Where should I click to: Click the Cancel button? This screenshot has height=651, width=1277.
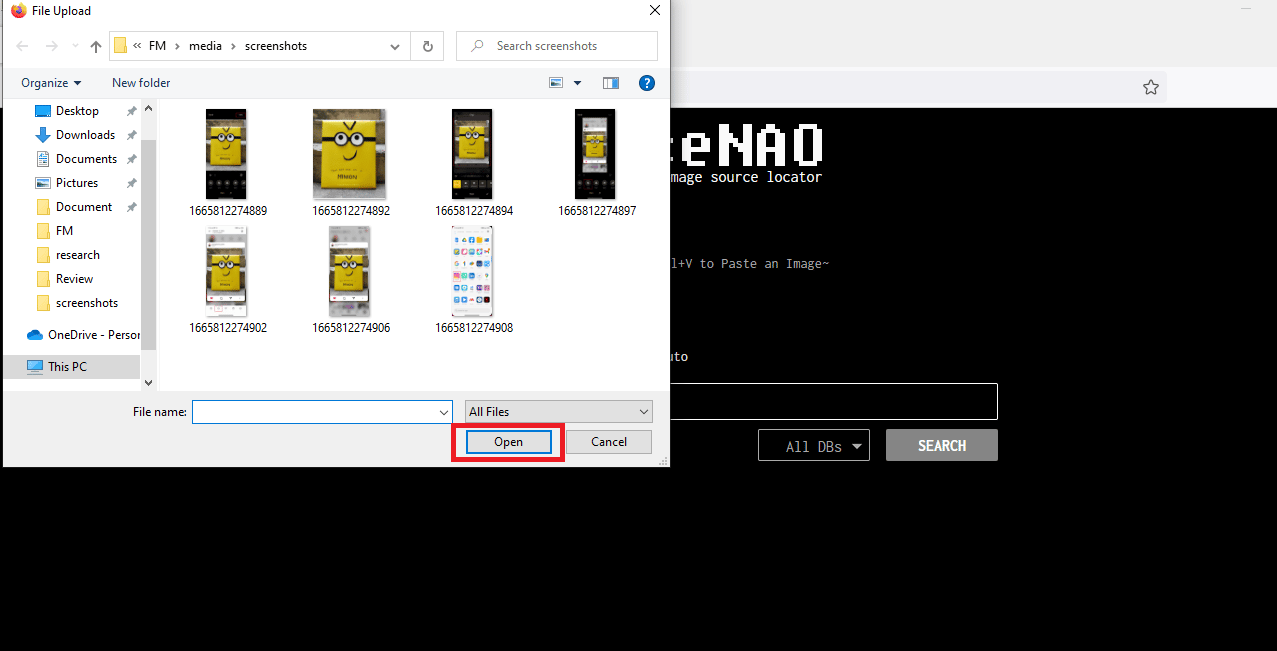tap(609, 442)
